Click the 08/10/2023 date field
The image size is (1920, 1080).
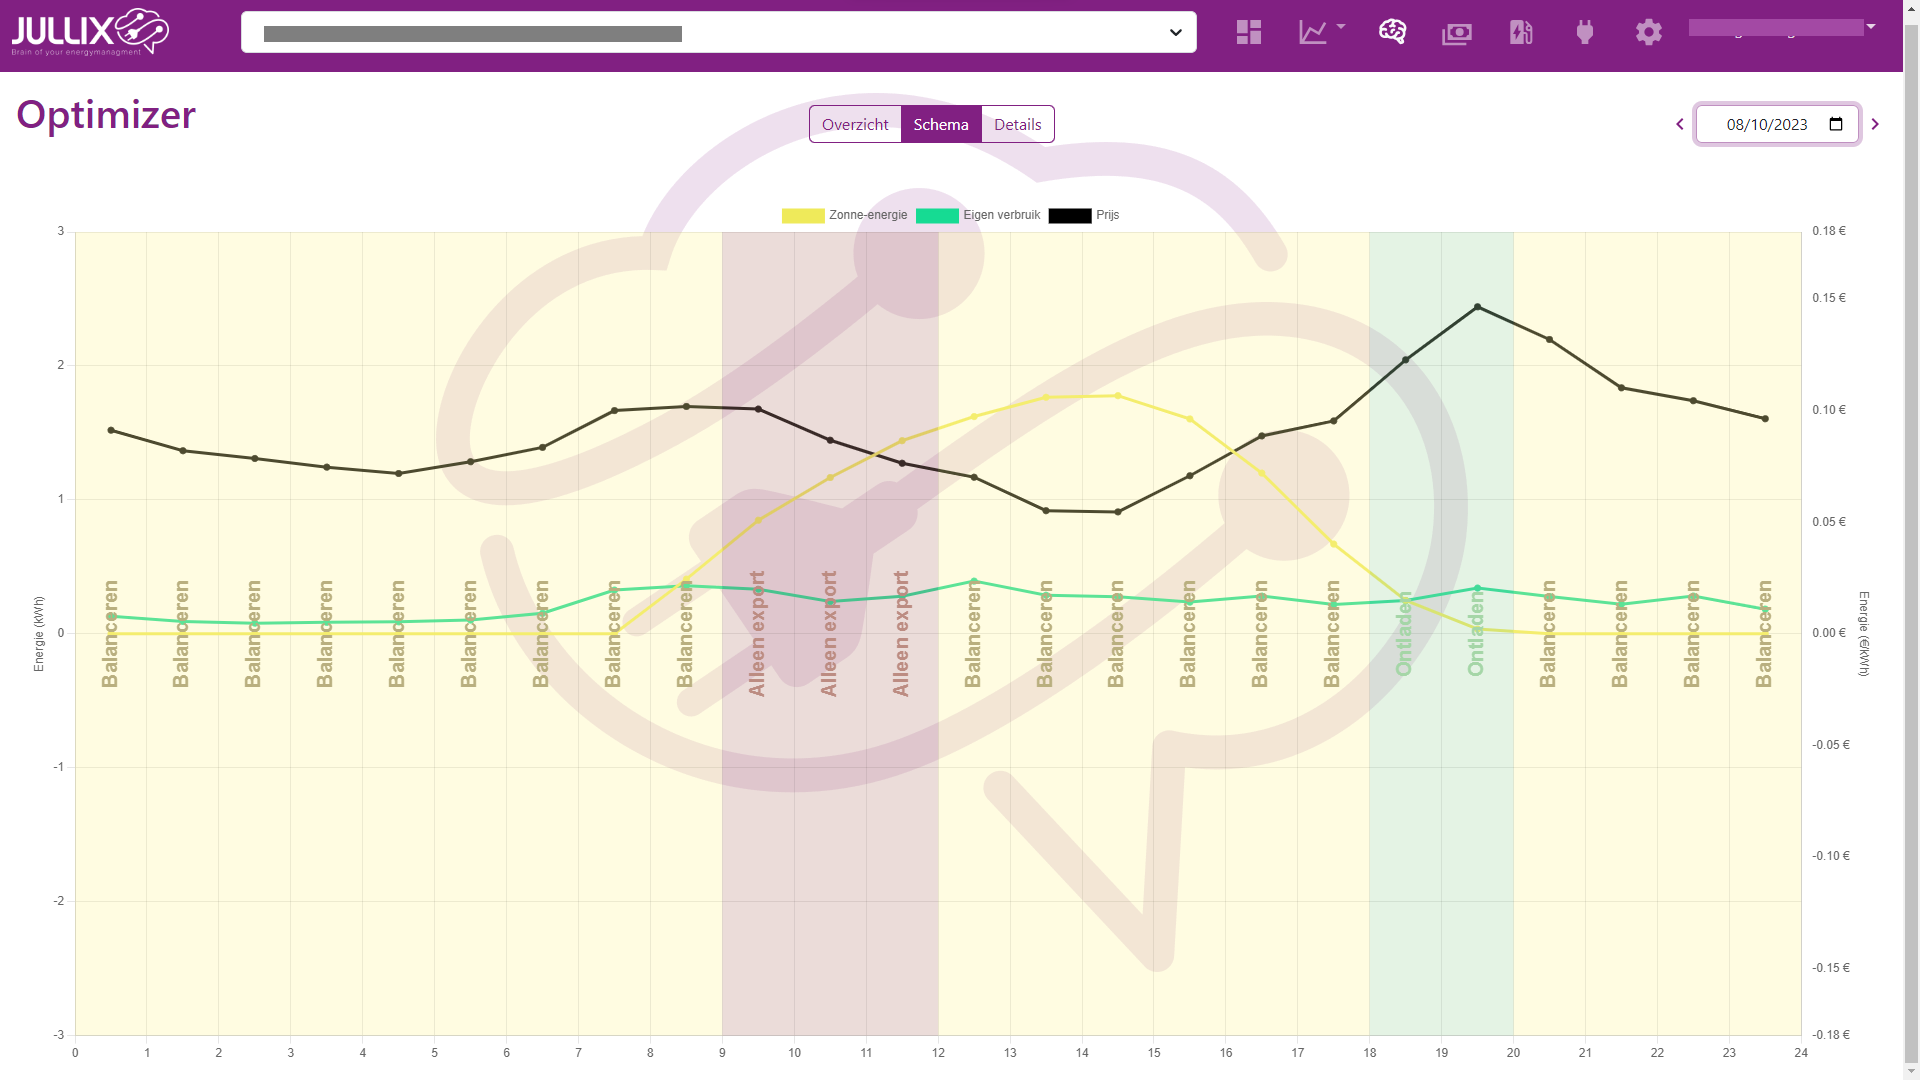coord(1766,124)
